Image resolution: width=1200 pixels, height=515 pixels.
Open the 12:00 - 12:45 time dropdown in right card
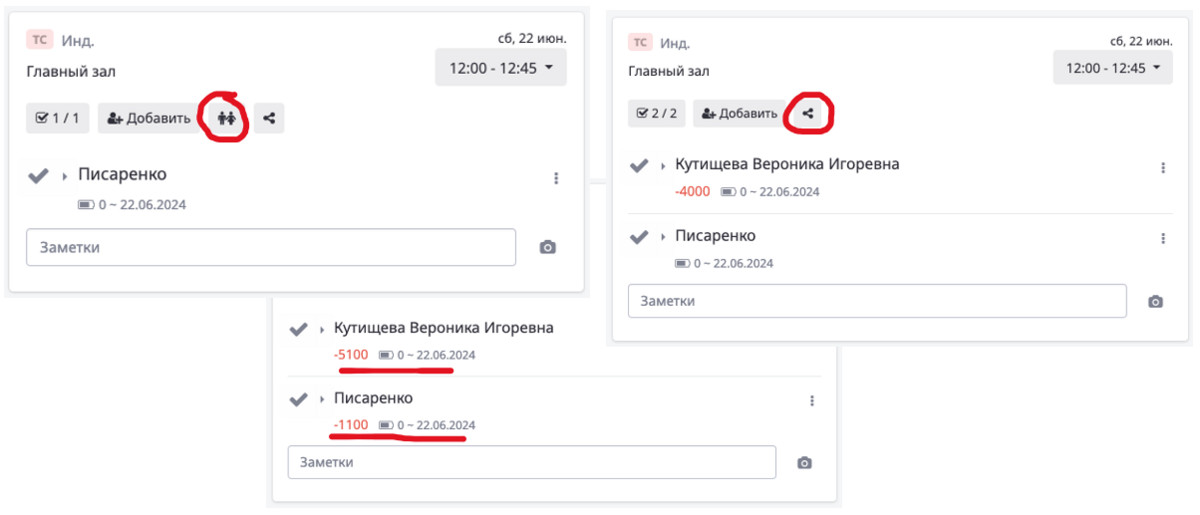(x=1113, y=68)
